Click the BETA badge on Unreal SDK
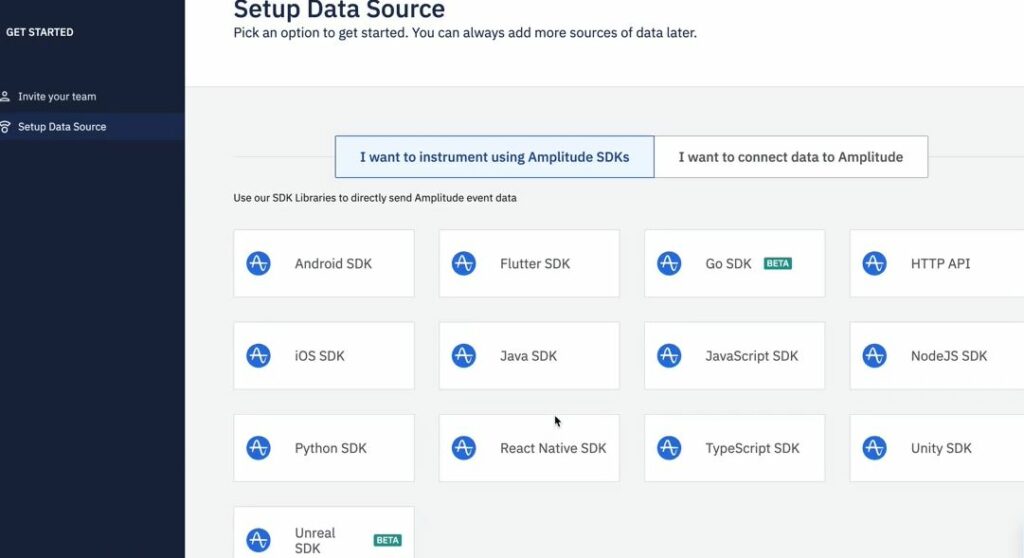The image size is (1024, 558). [387, 540]
